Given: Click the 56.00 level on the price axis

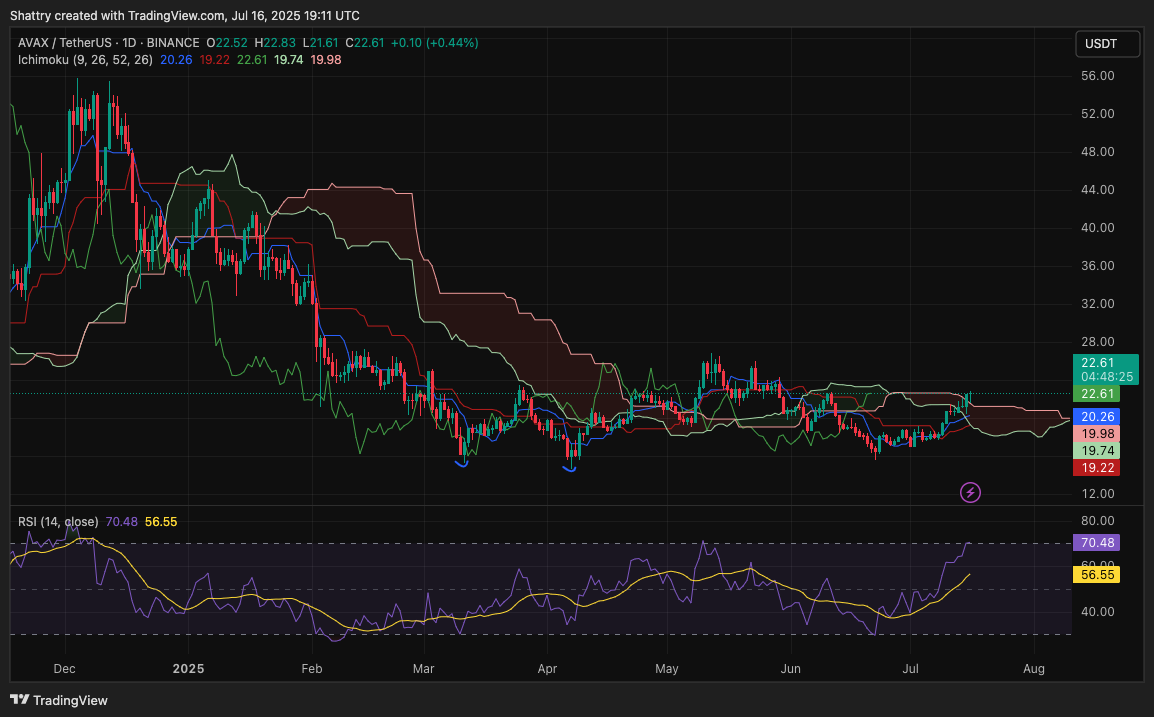Looking at the screenshot, I should pos(1098,76).
